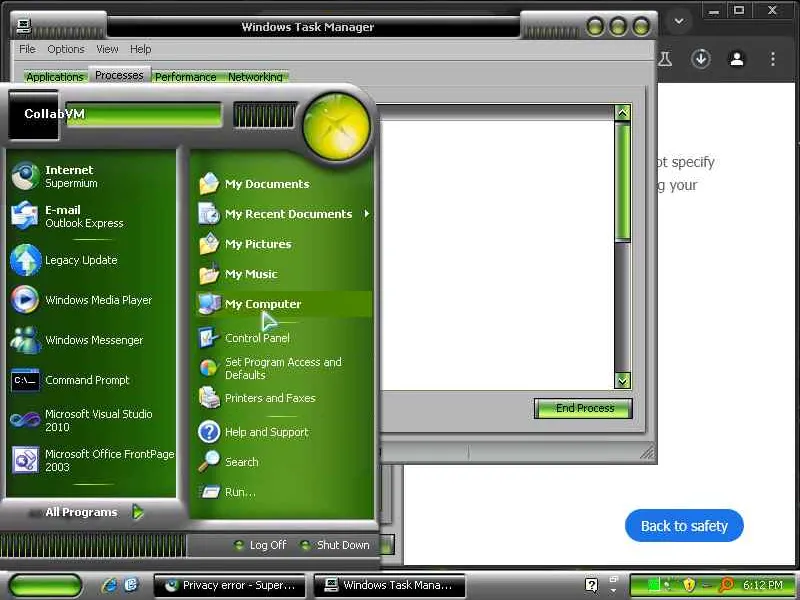Screen dimensions: 800x600
Task: Click the process list scroll up arrow
Action: pyautogui.click(x=623, y=113)
